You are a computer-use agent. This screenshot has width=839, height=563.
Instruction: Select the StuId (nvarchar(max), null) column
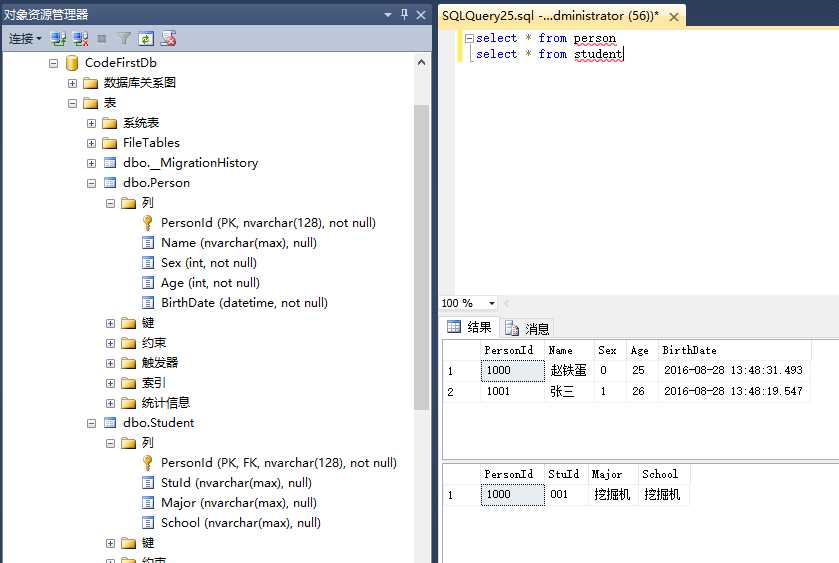(236, 483)
